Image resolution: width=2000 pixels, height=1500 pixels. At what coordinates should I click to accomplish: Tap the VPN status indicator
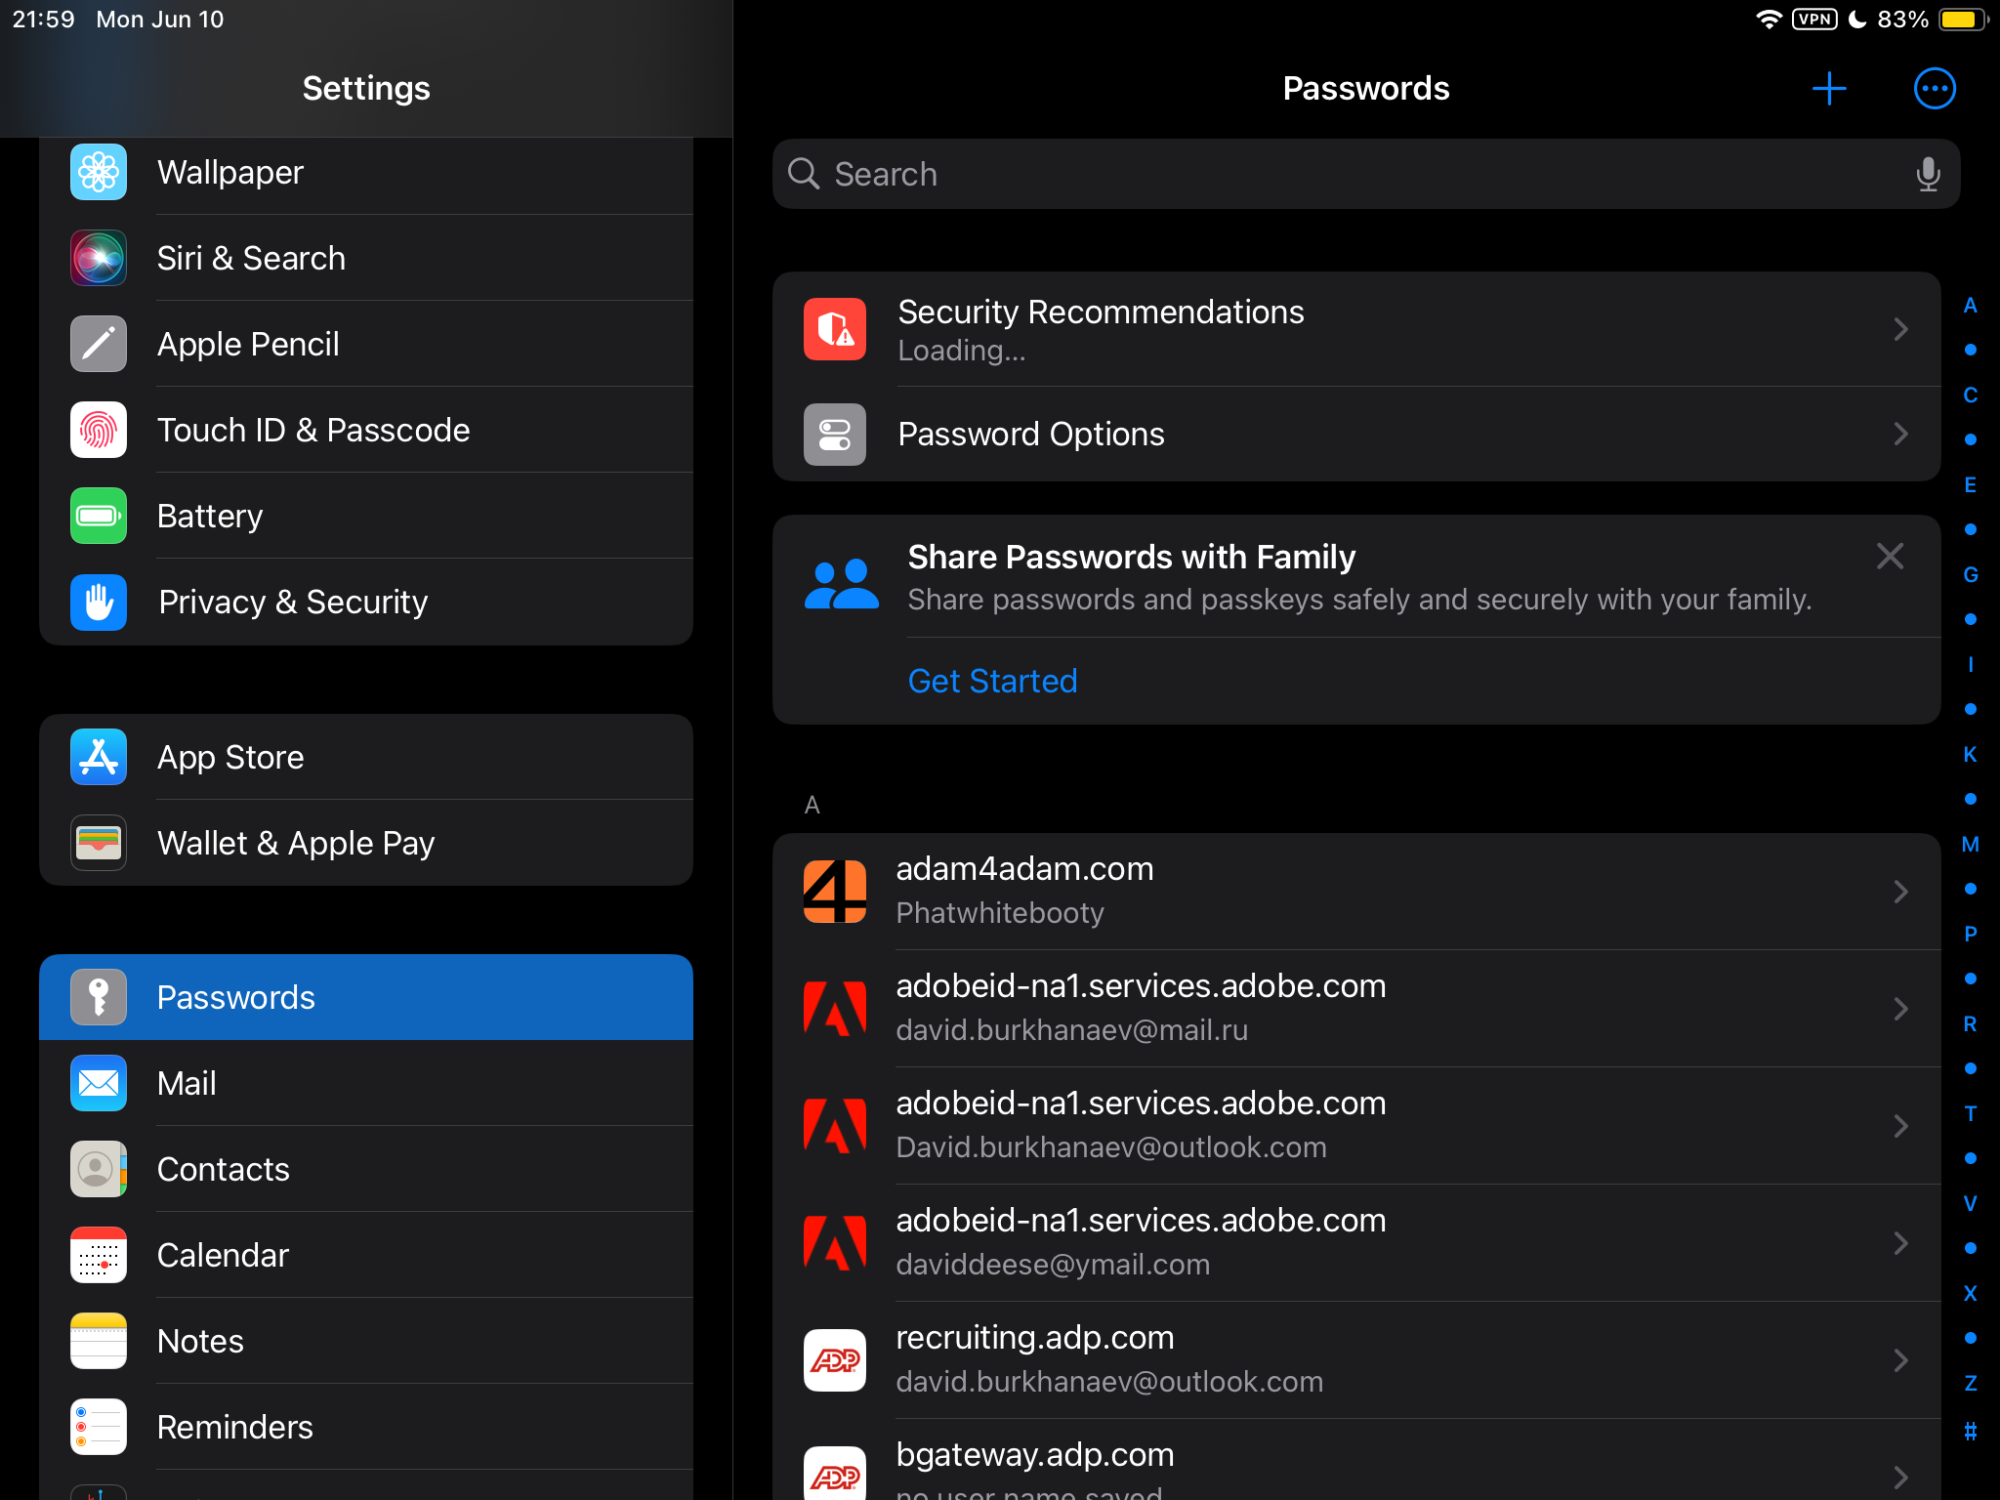click(x=1814, y=19)
